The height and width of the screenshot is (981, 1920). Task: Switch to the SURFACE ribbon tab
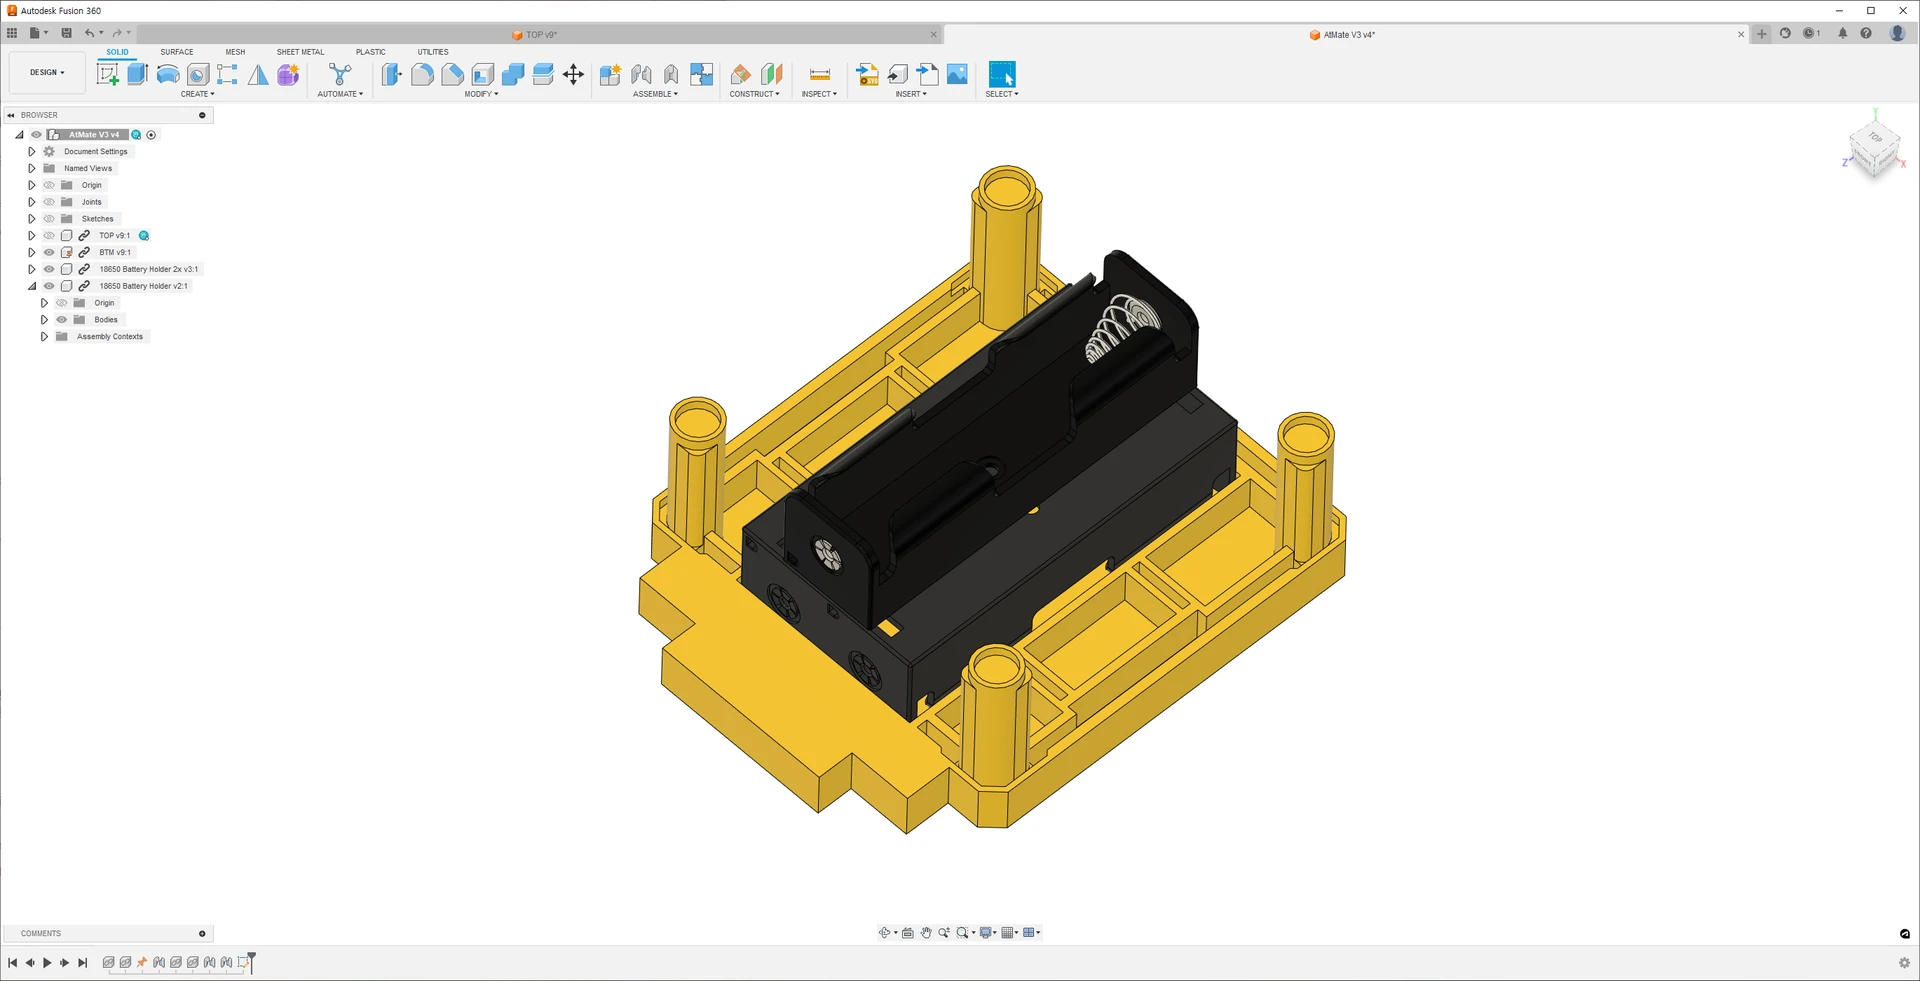(177, 52)
